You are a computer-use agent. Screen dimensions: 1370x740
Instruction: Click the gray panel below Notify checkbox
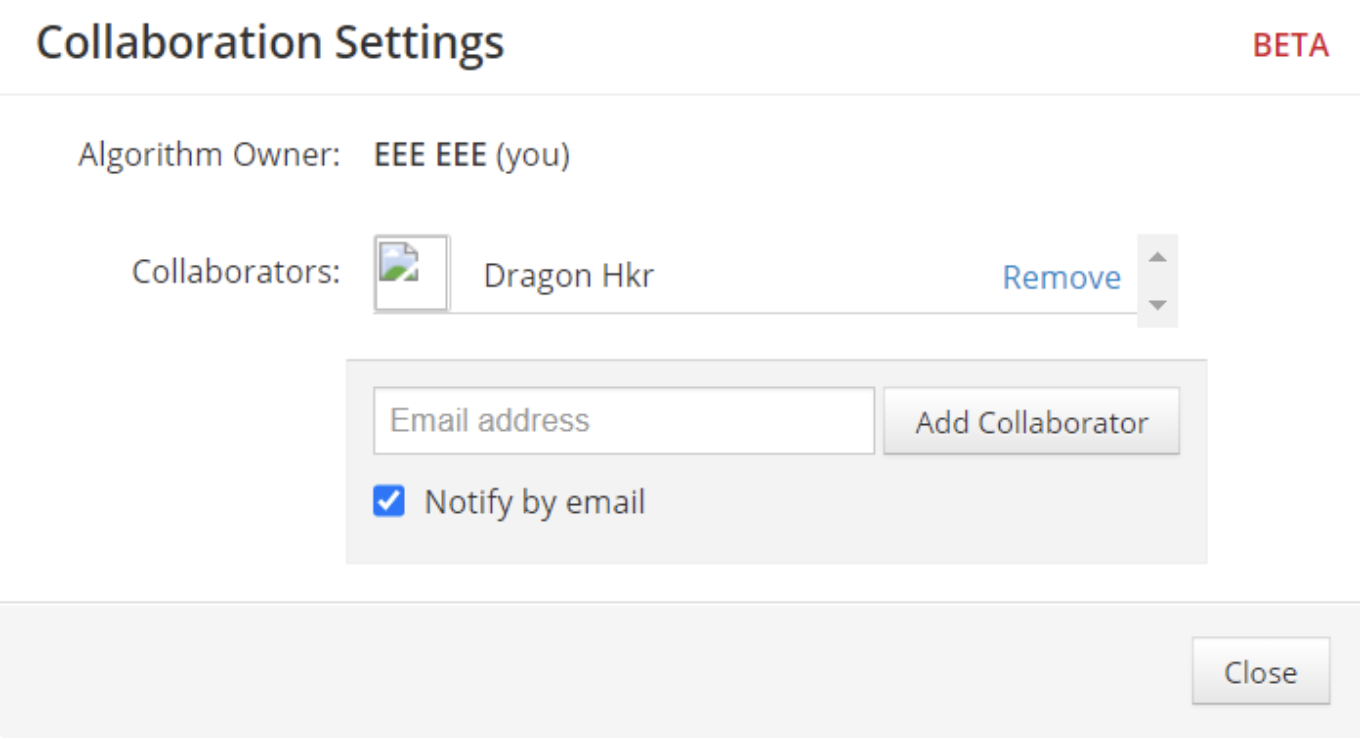tap(776, 543)
